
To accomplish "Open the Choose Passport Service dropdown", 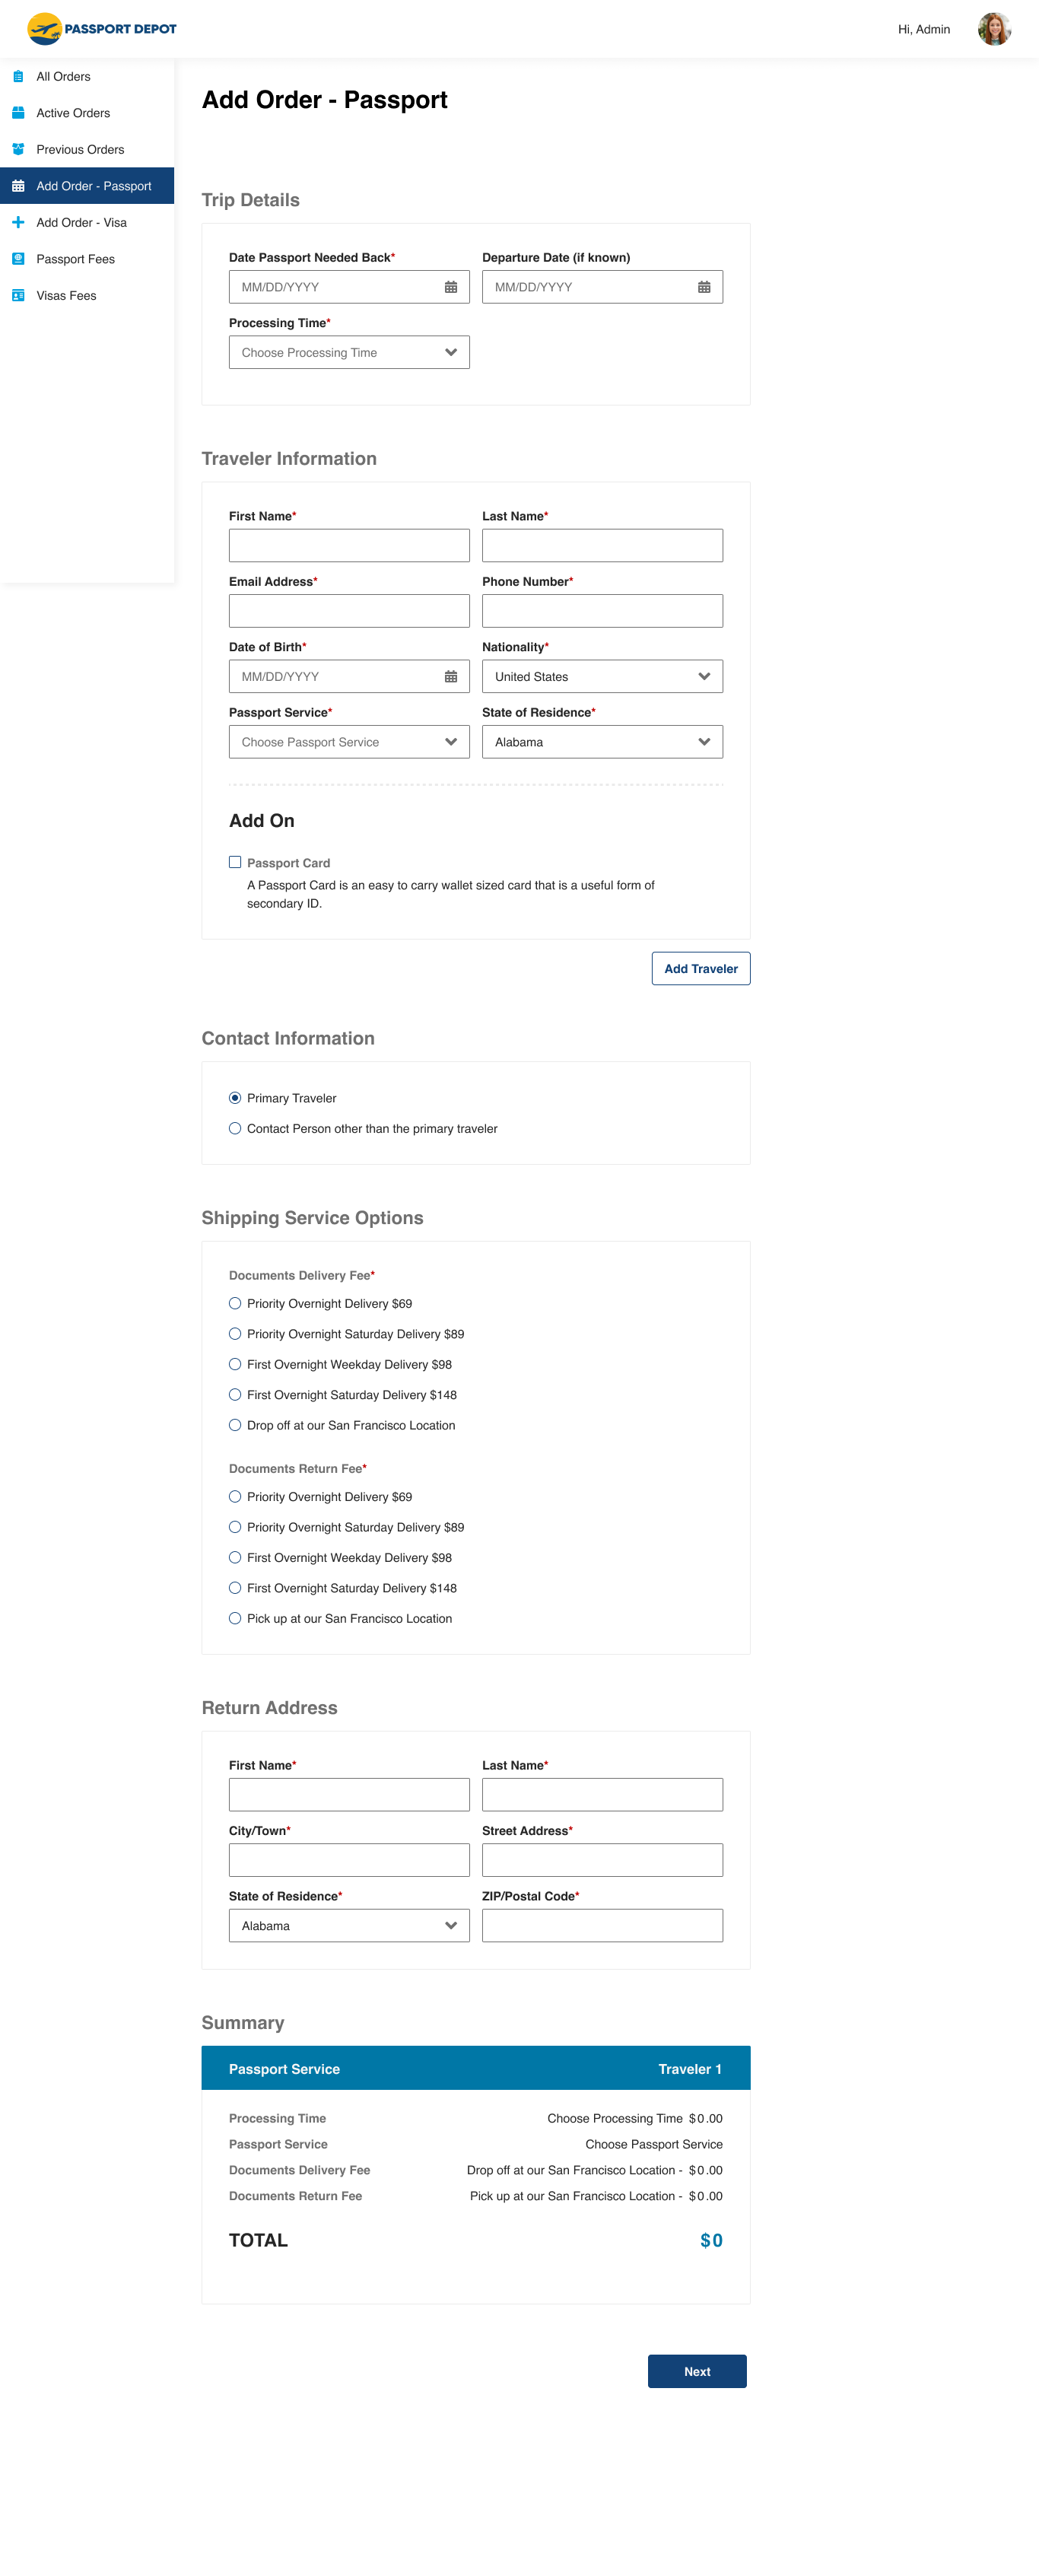I will coord(349,742).
